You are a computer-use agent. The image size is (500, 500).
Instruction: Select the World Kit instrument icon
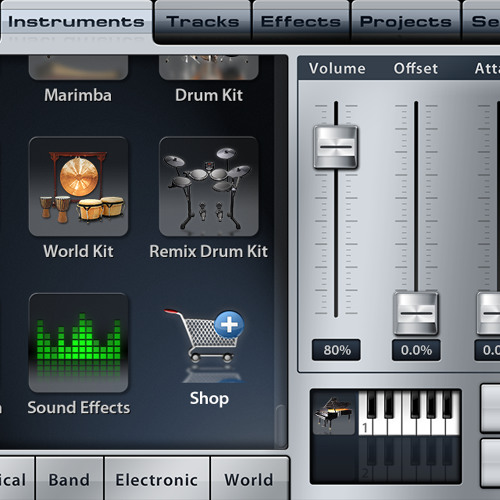[x=78, y=186]
